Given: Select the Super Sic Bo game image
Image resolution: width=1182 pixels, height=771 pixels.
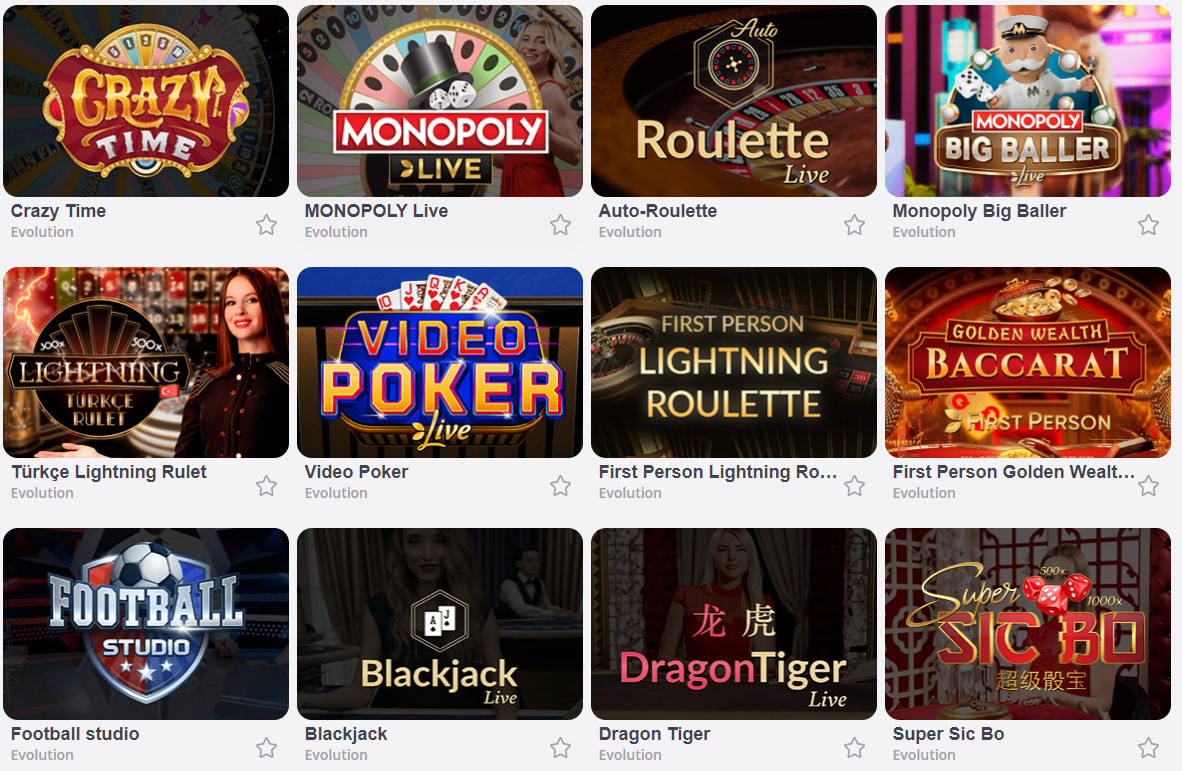Looking at the screenshot, I should [x=1028, y=624].
